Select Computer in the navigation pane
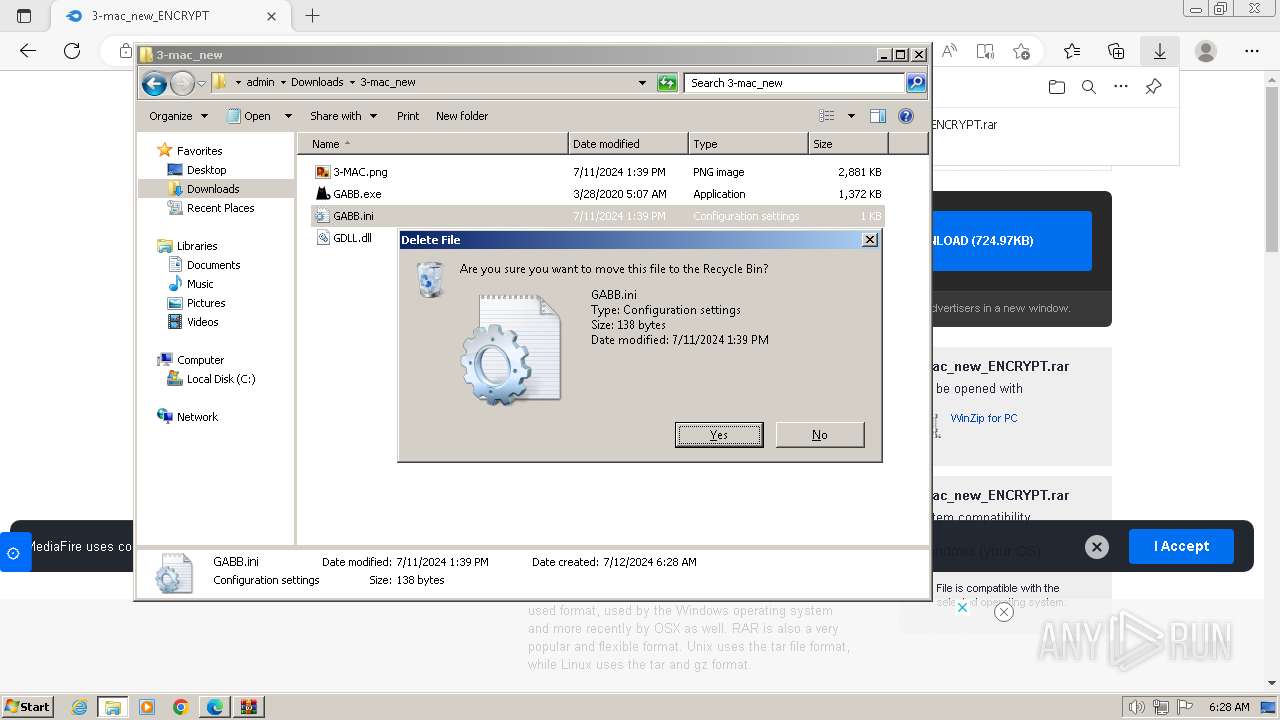 coord(200,360)
